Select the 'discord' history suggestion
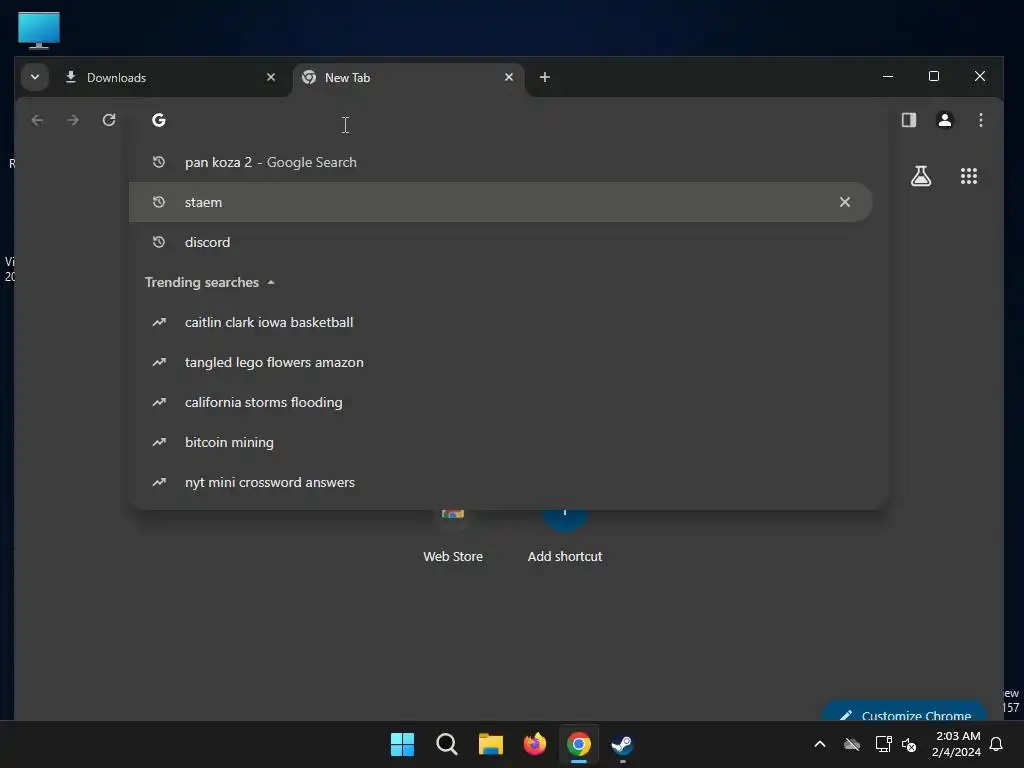 coord(500,242)
